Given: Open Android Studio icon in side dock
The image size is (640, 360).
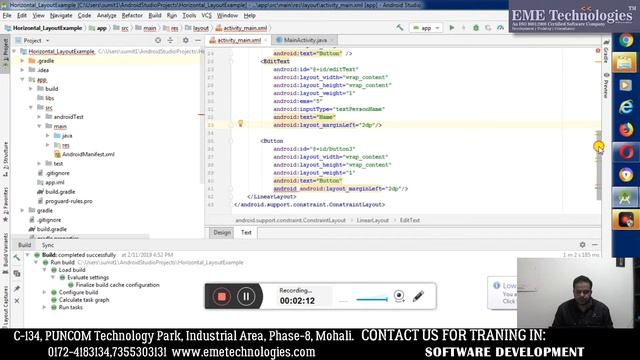Looking at the screenshot, I should (625, 198).
